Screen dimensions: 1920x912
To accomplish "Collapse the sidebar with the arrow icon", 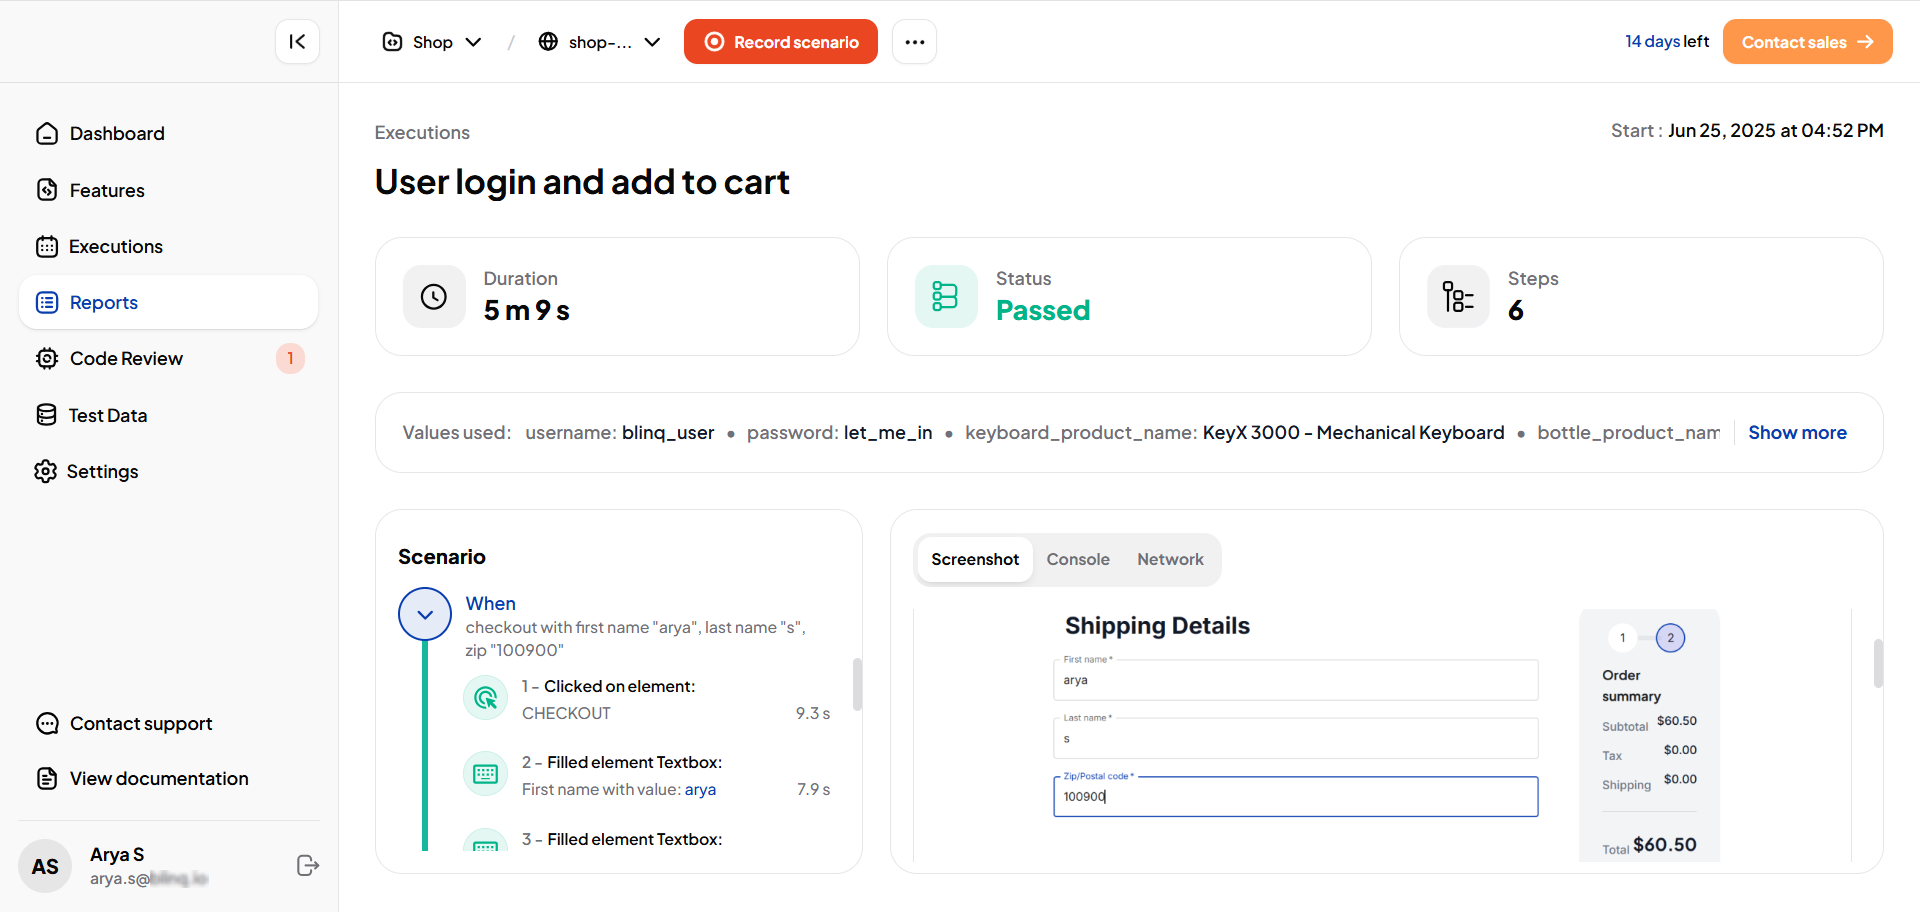I will 297,41.
